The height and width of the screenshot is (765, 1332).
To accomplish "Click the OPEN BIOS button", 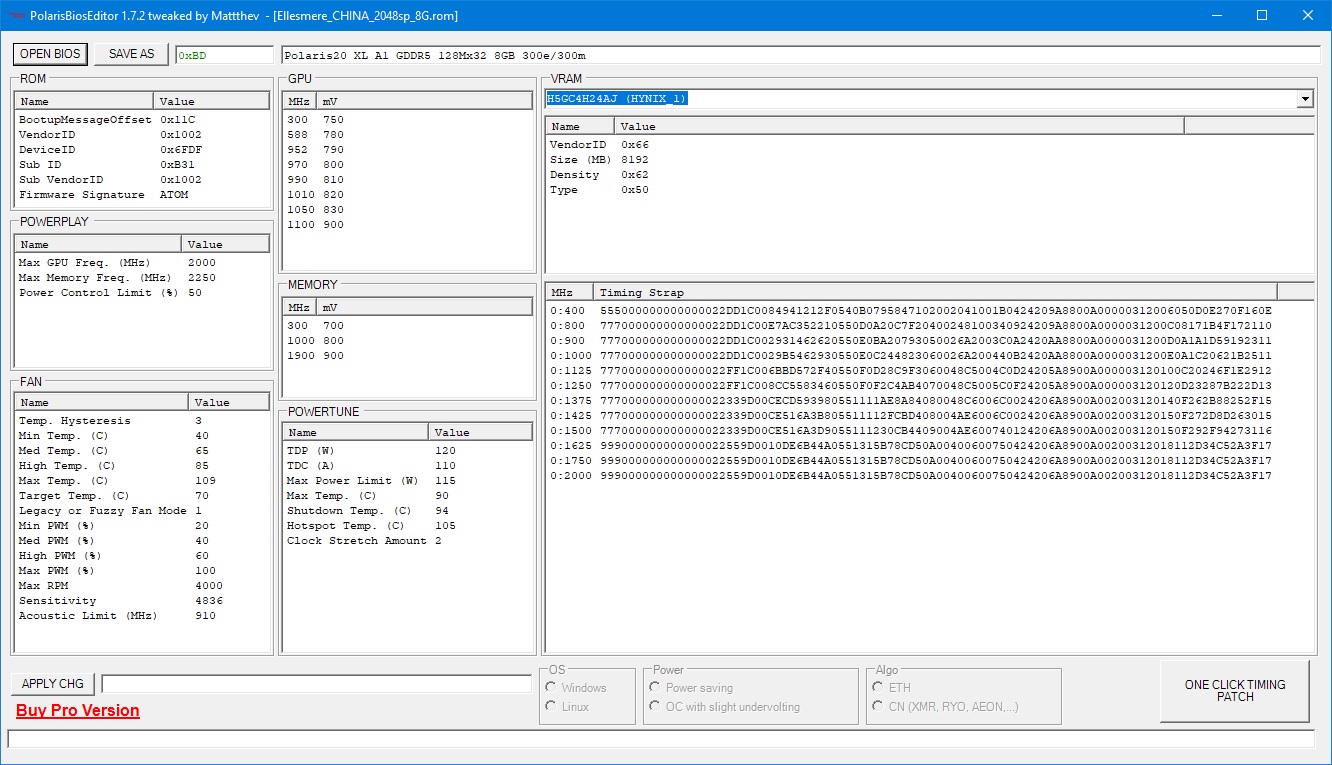I will pos(50,54).
